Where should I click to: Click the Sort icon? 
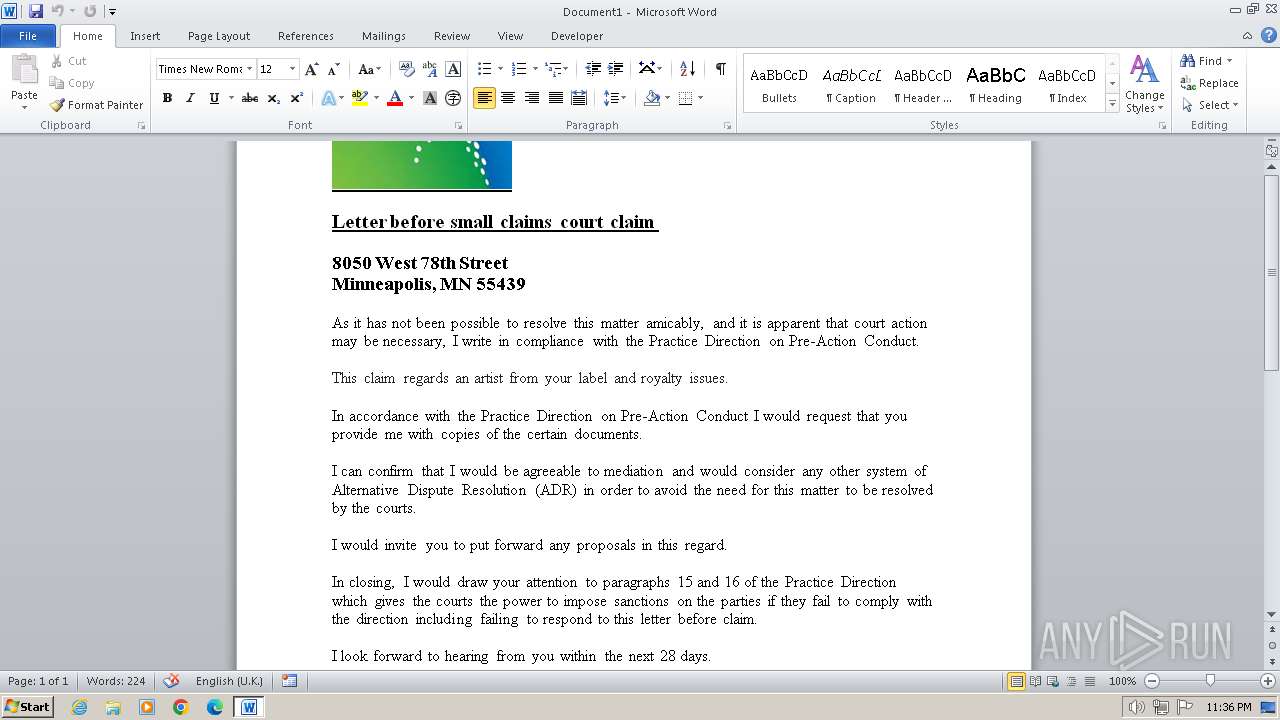(x=687, y=69)
